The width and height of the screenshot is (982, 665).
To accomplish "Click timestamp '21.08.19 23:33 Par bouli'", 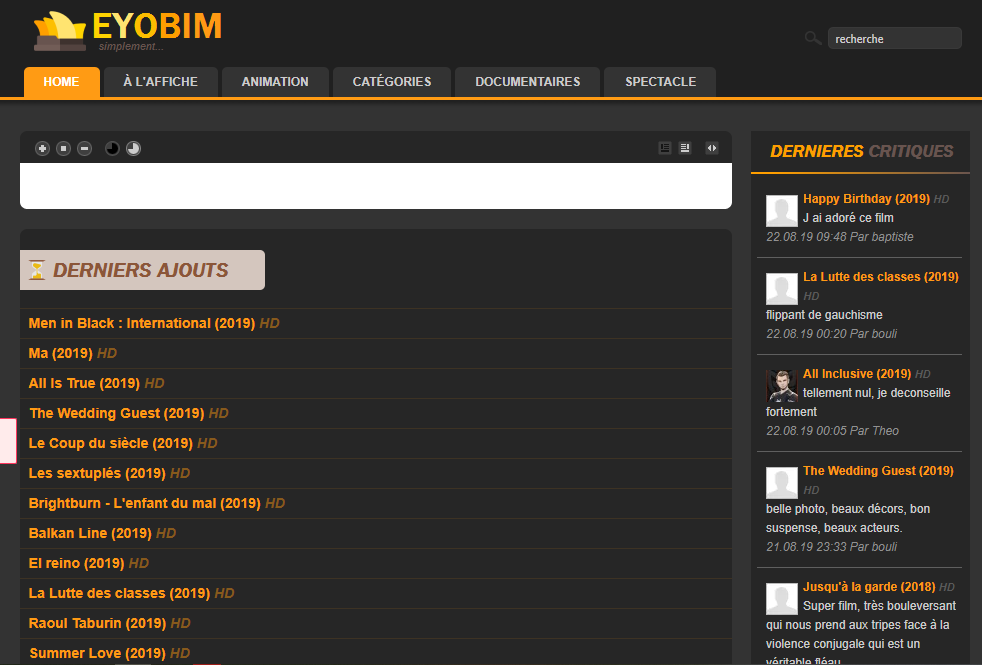I will pyautogui.click(x=832, y=547).
